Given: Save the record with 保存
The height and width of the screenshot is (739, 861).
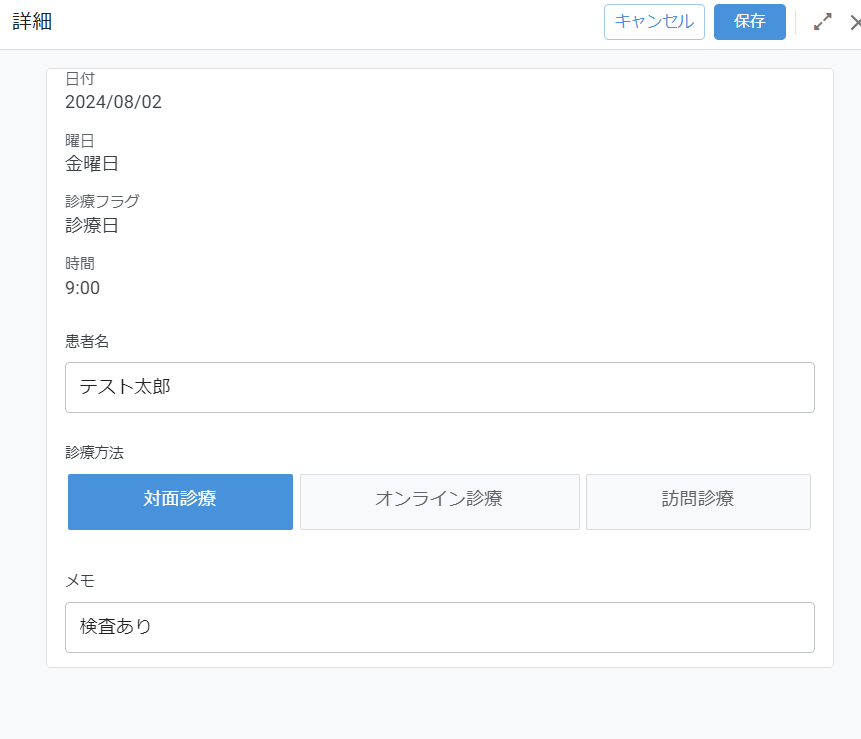Looking at the screenshot, I should pos(750,22).
